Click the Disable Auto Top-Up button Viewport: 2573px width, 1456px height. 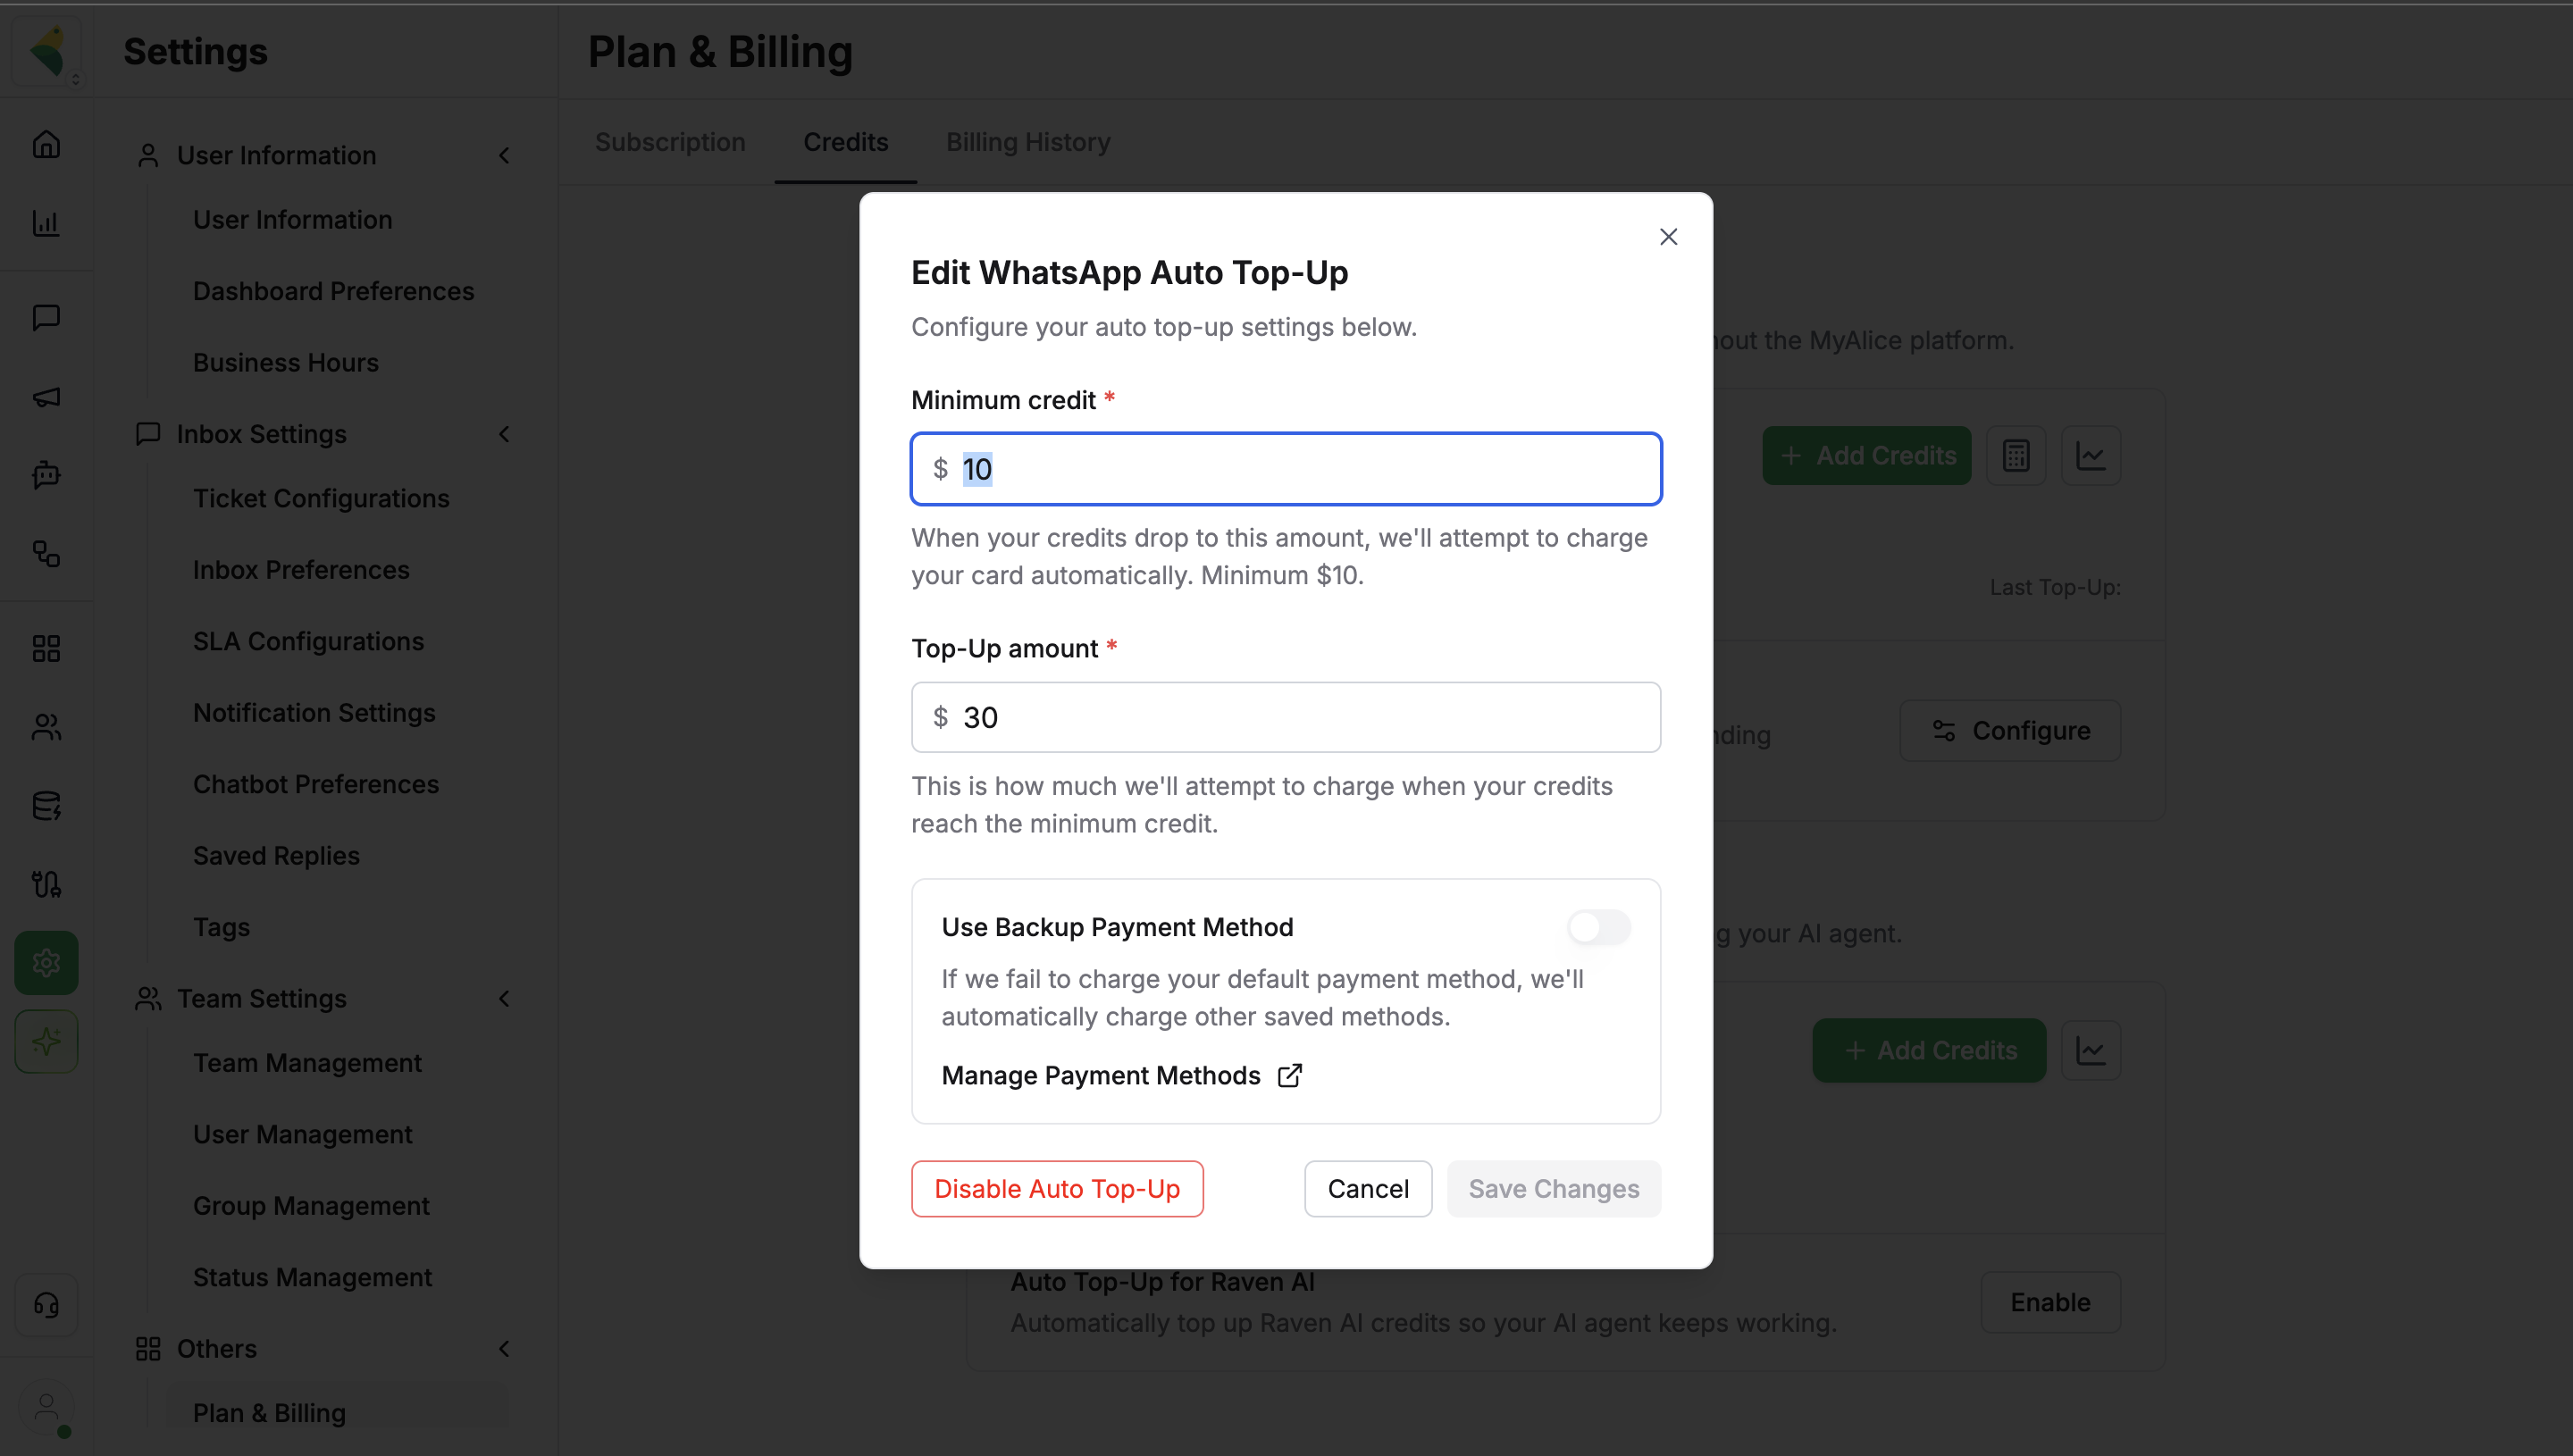click(1057, 1189)
